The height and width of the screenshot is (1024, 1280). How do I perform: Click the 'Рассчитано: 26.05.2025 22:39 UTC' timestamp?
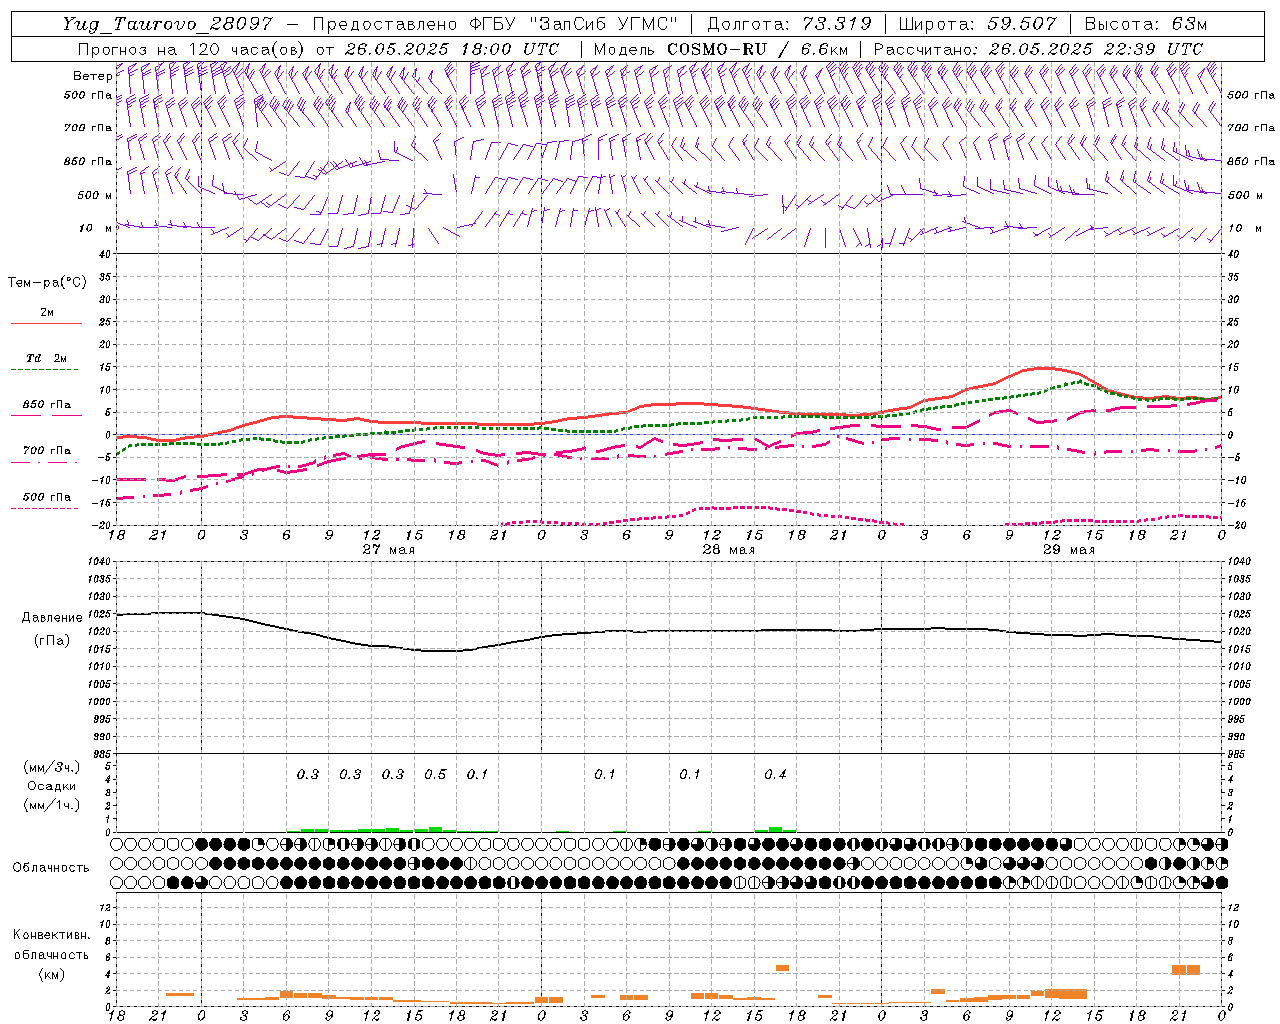tap(1038, 49)
